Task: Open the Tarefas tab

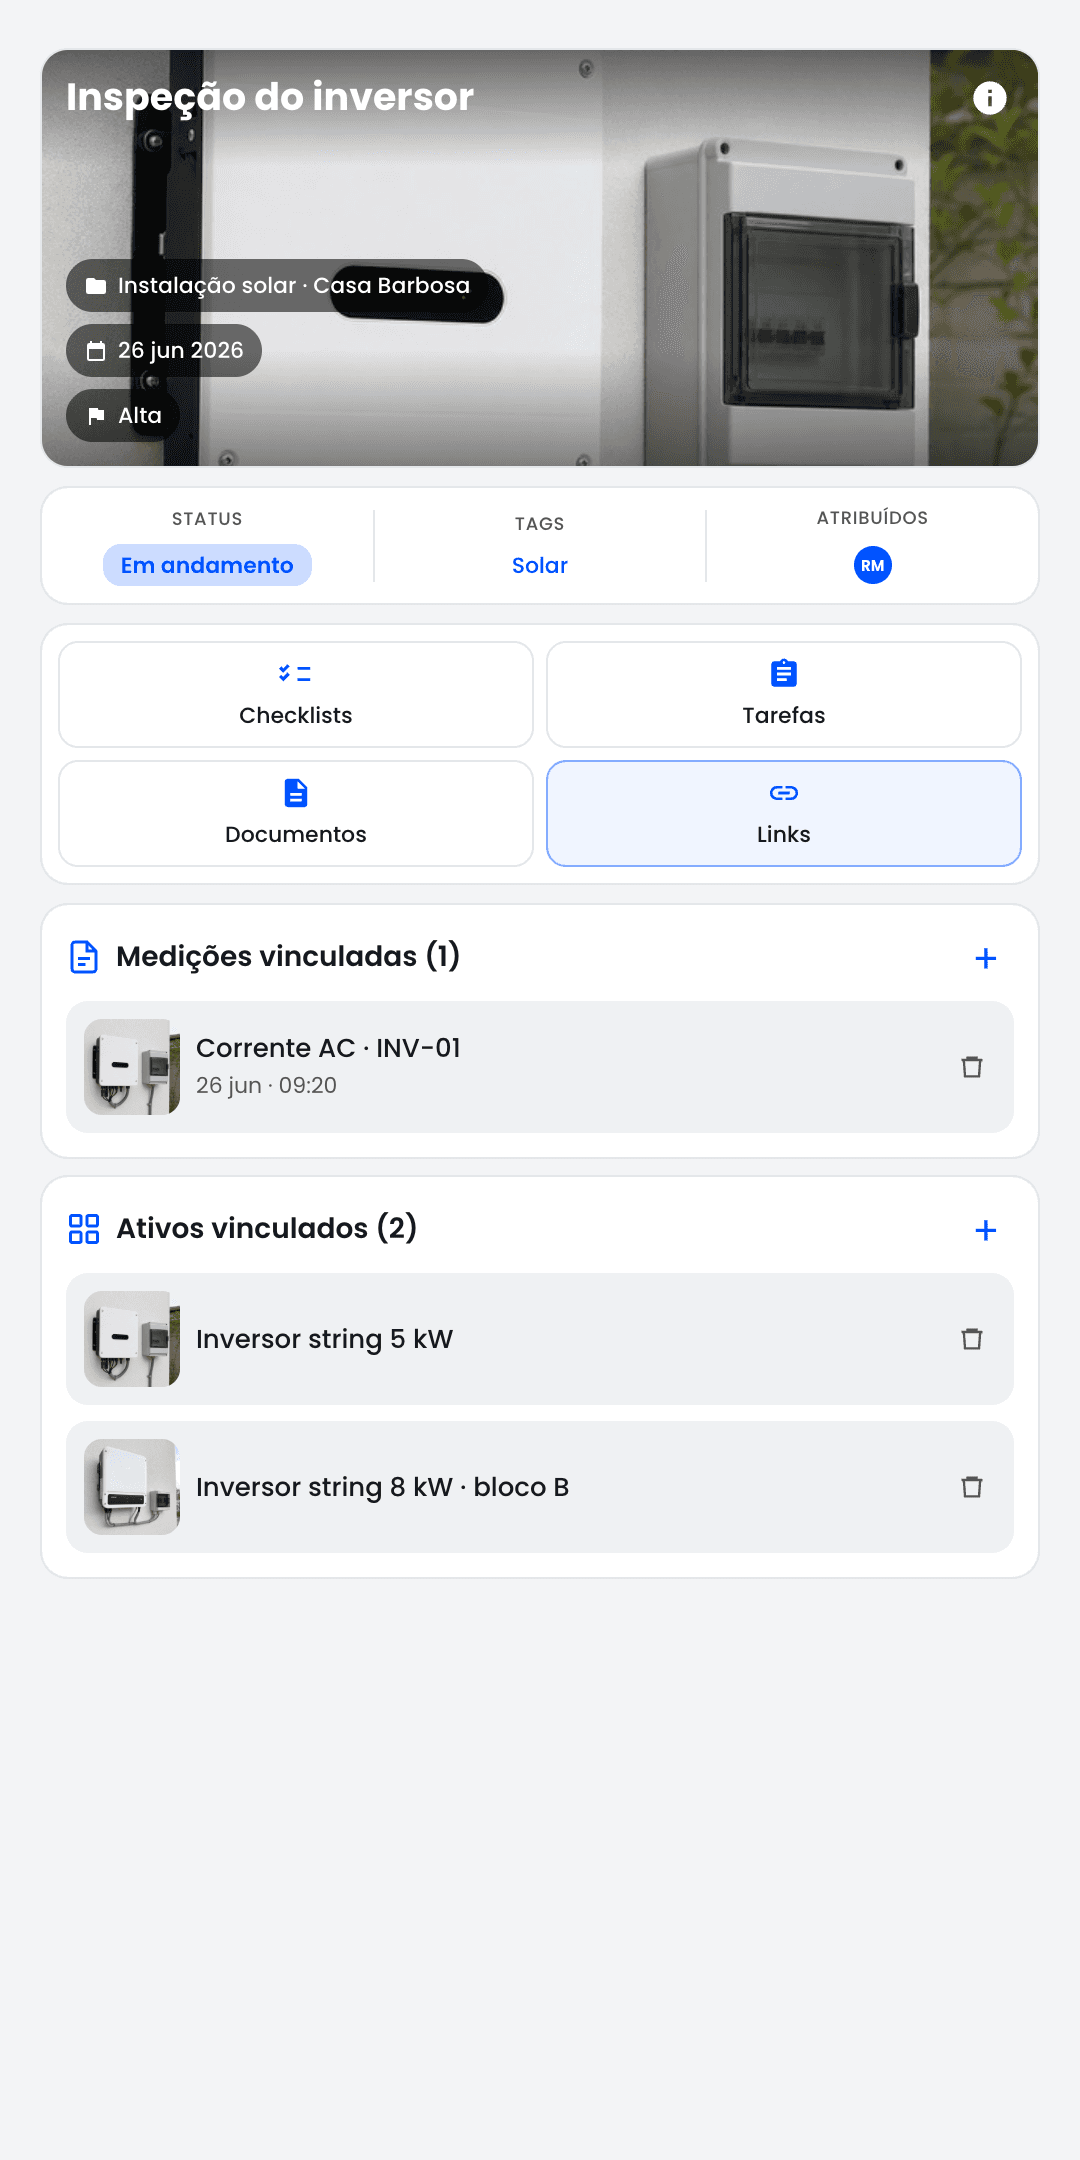Action: point(784,694)
